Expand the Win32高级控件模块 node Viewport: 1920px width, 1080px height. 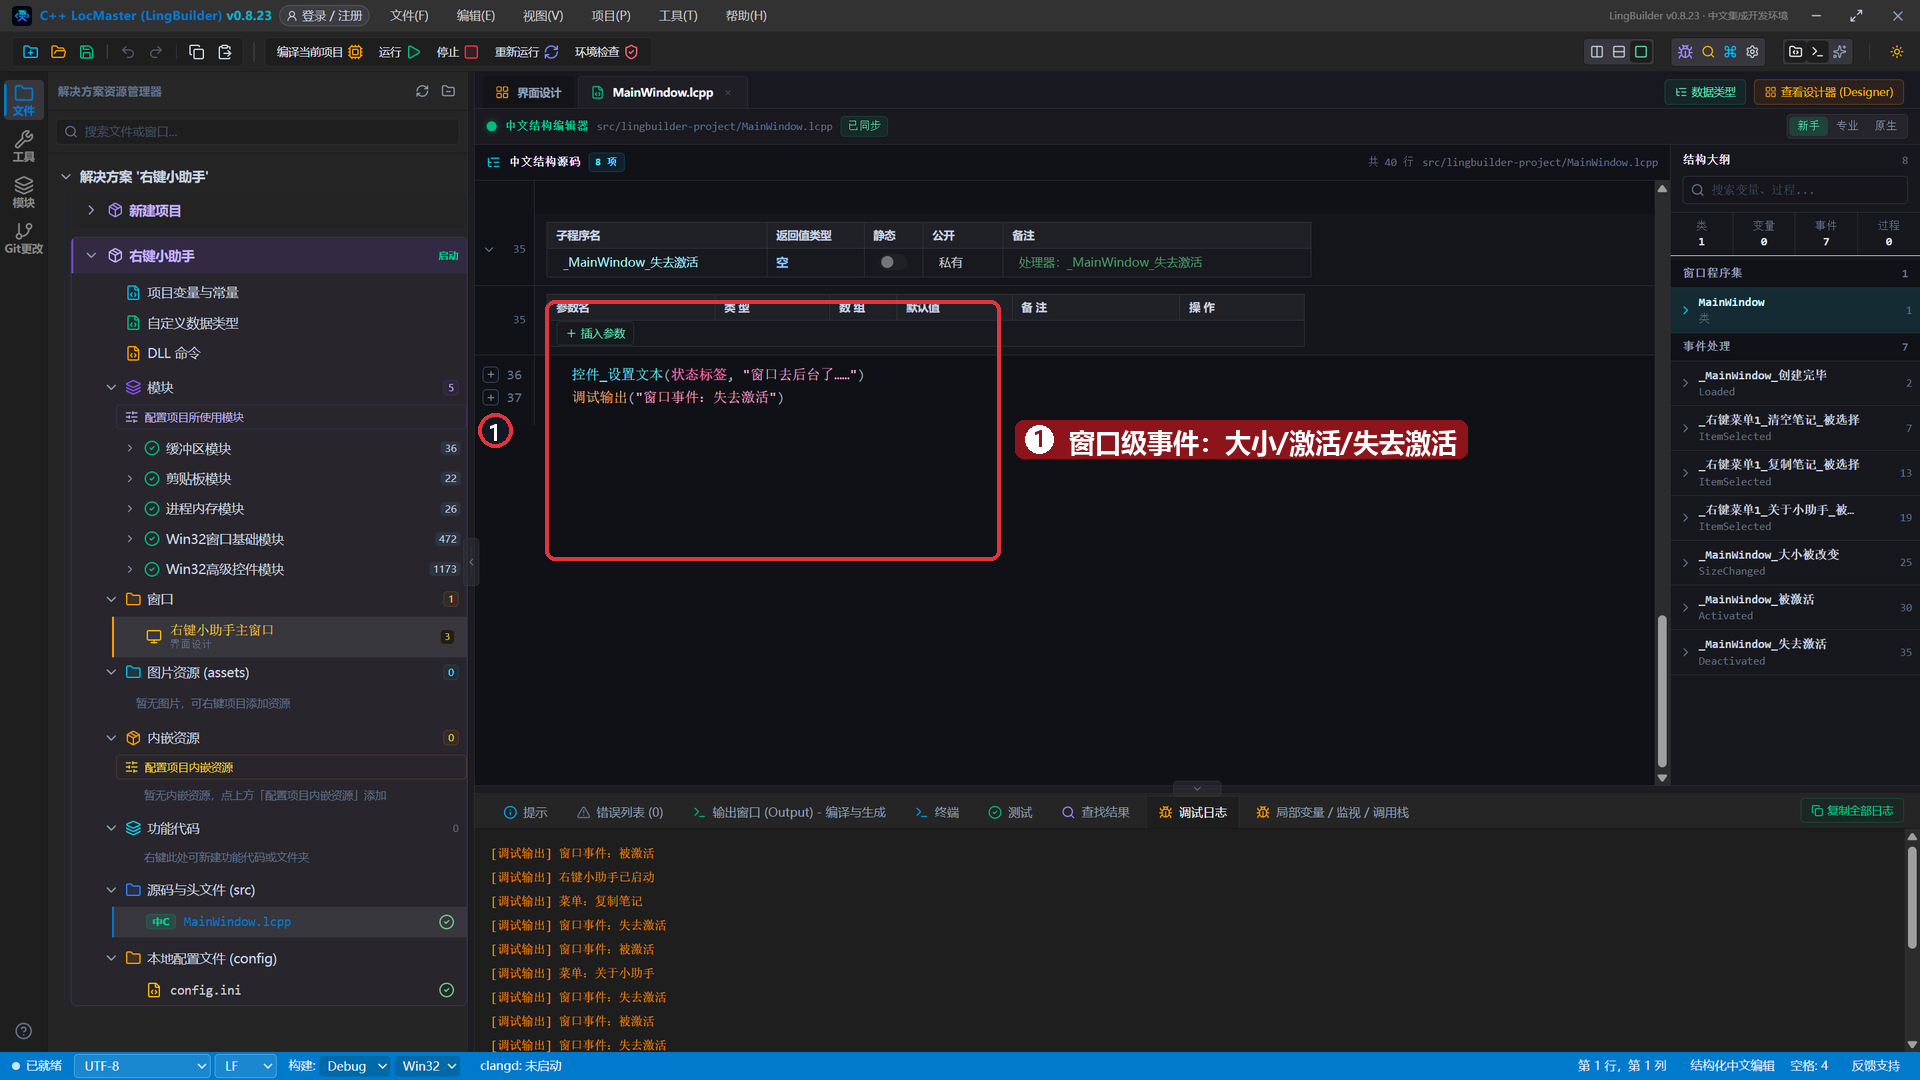point(130,569)
